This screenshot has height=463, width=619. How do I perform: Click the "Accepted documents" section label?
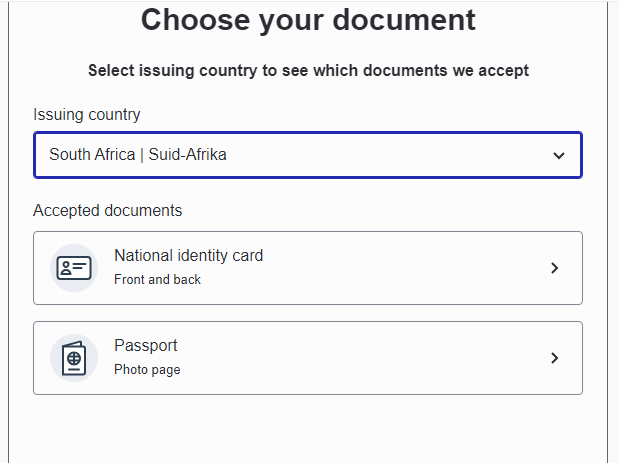pyautogui.click(x=108, y=211)
